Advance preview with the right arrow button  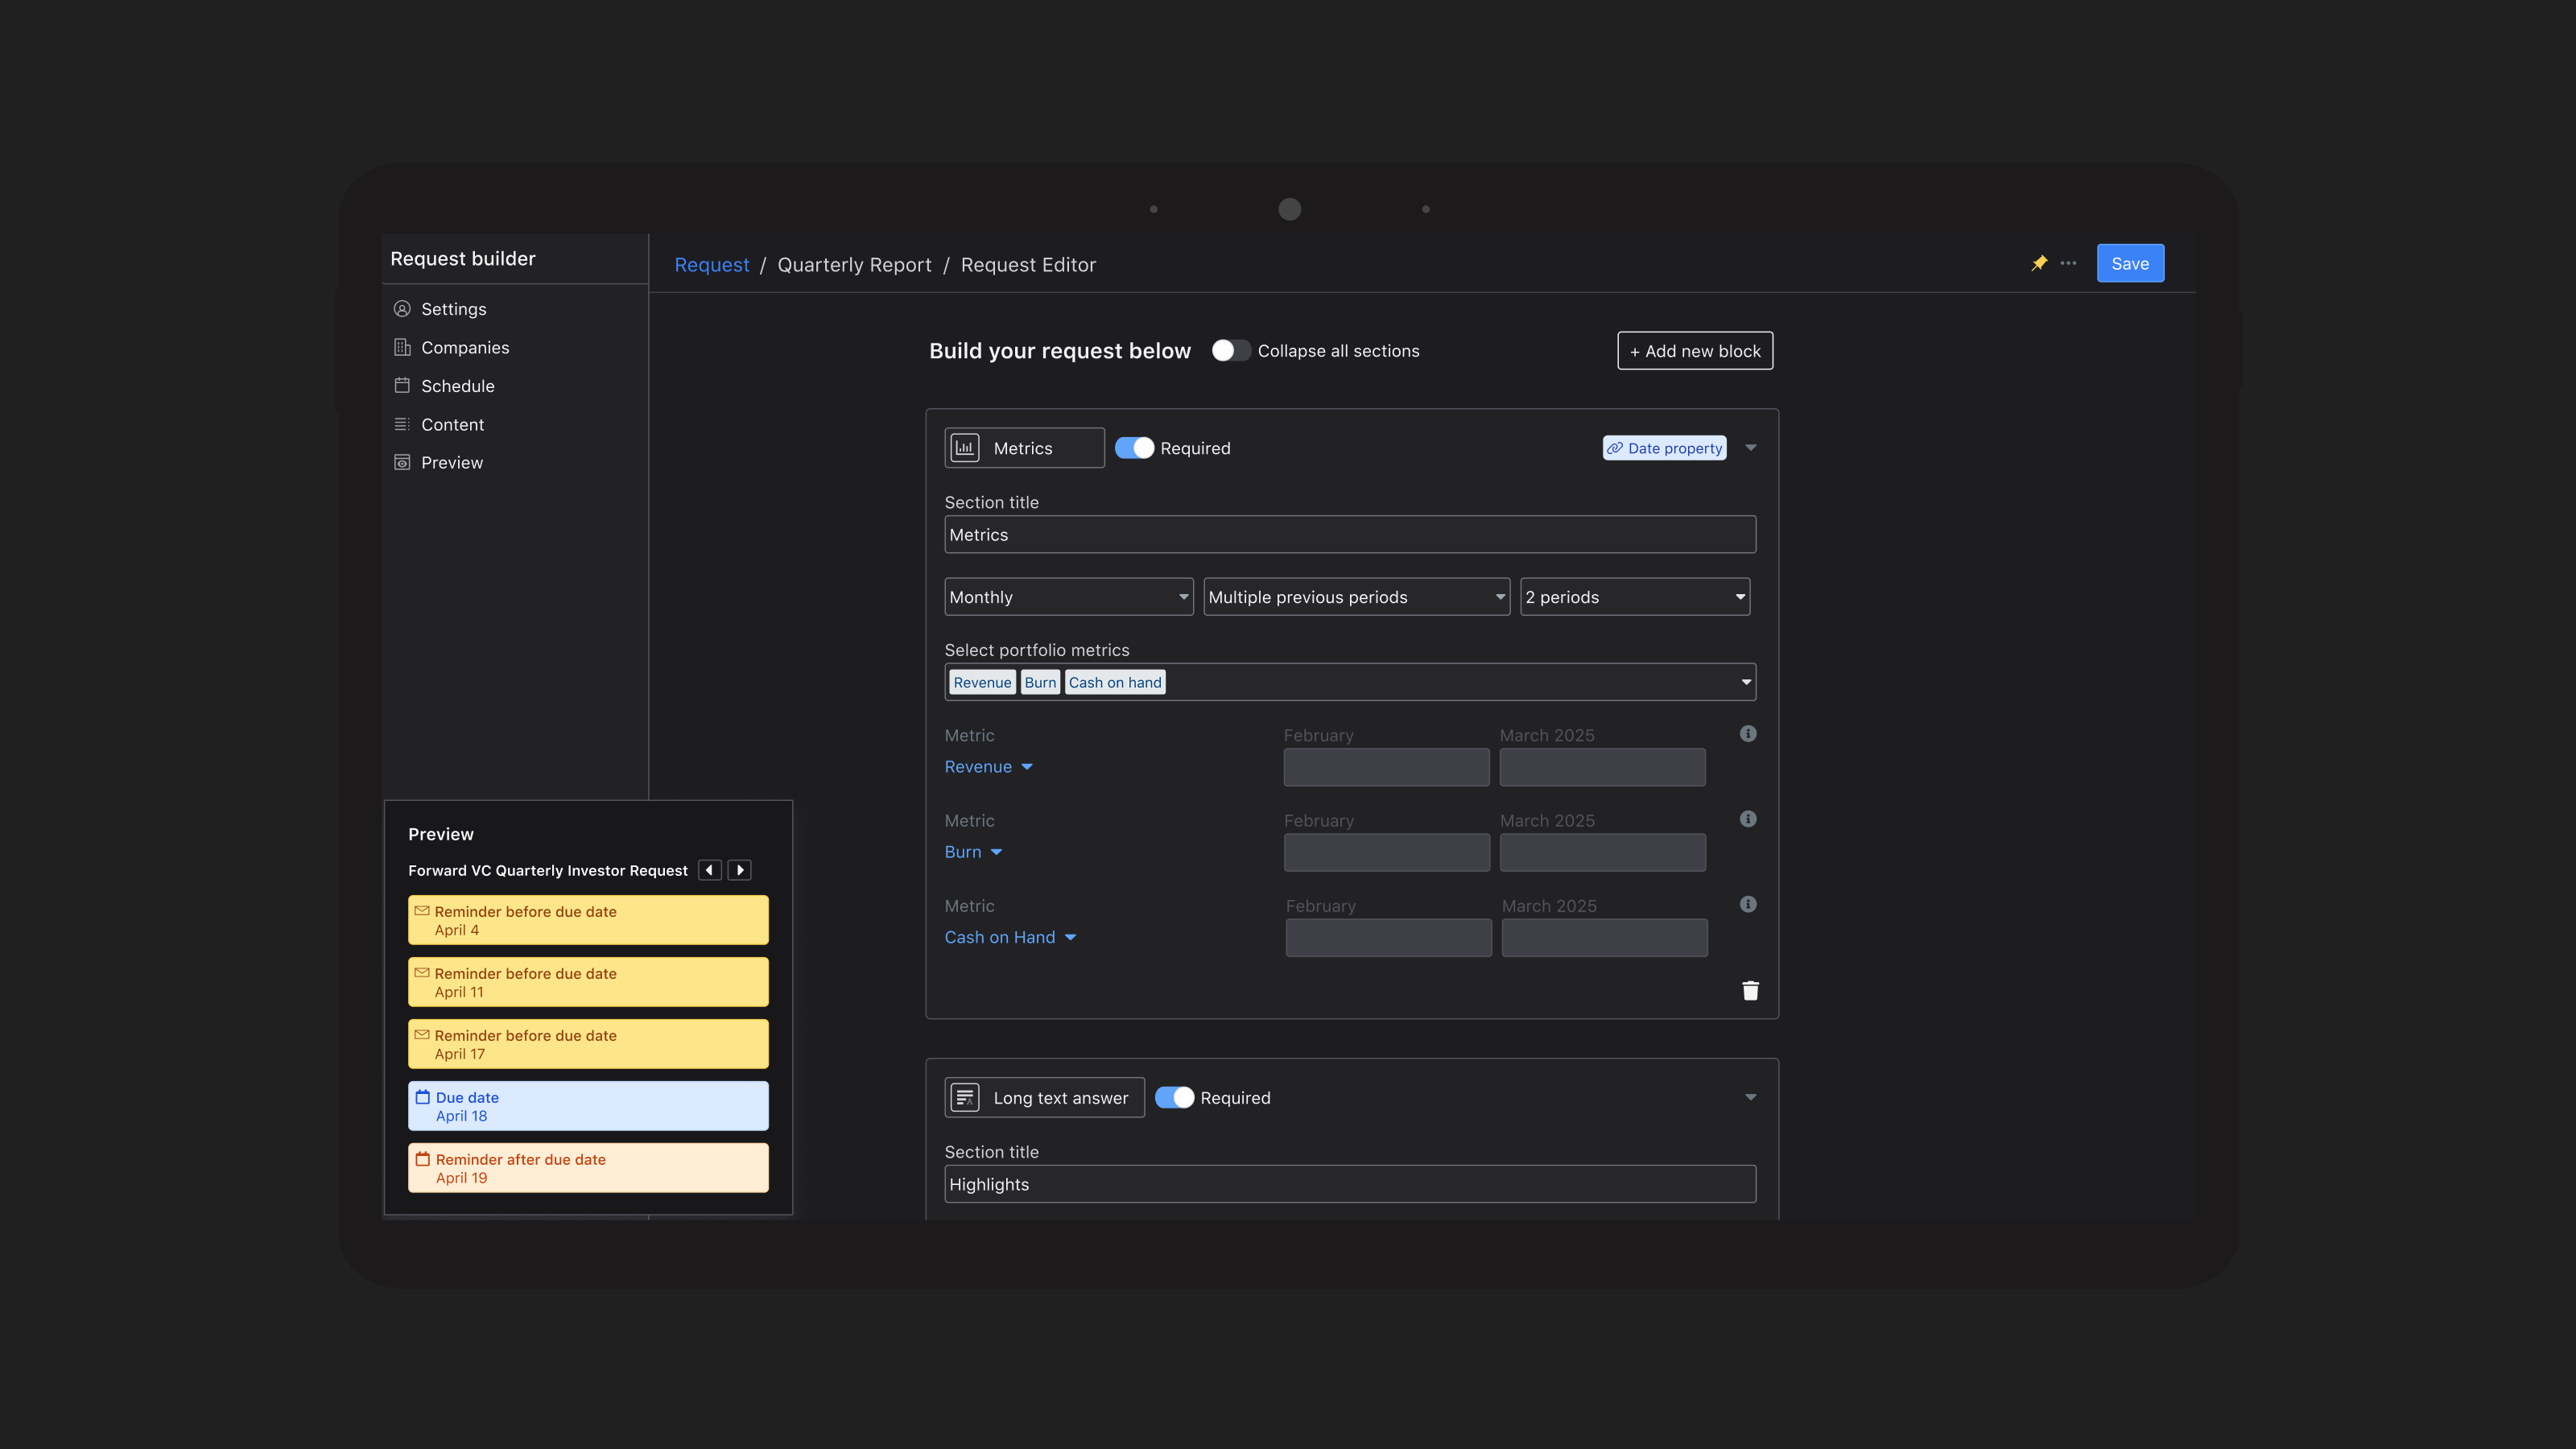(x=740, y=870)
